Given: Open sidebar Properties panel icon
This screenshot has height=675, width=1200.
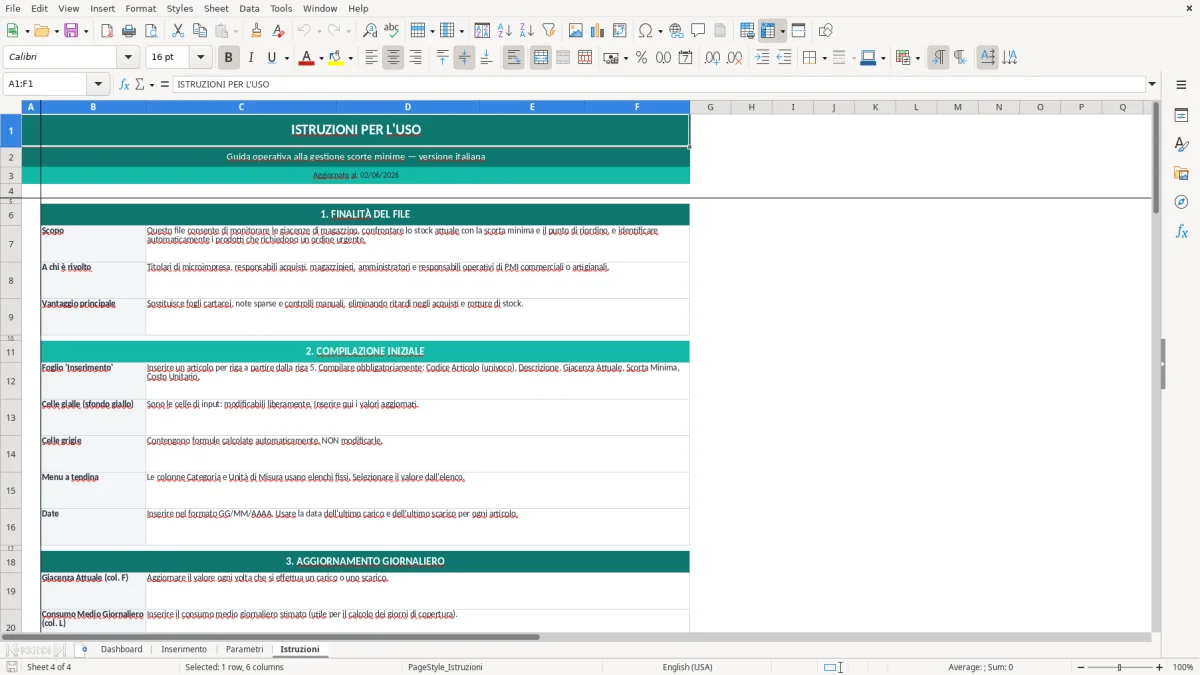Looking at the screenshot, I should click(x=1181, y=116).
